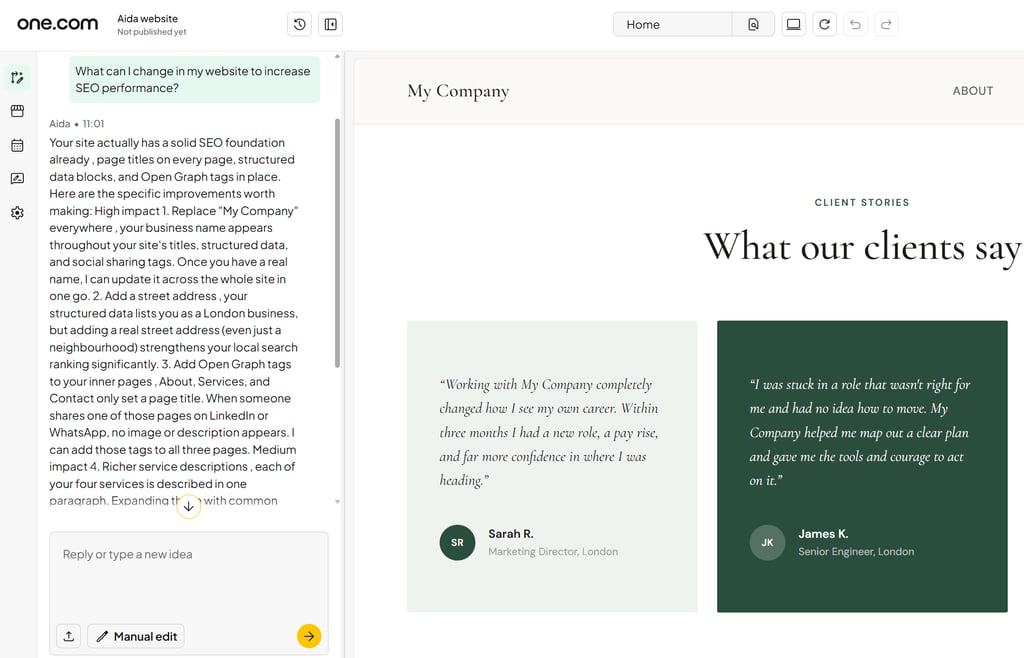Click the Aida website project name
The image size is (1024, 658).
coord(148,18)
